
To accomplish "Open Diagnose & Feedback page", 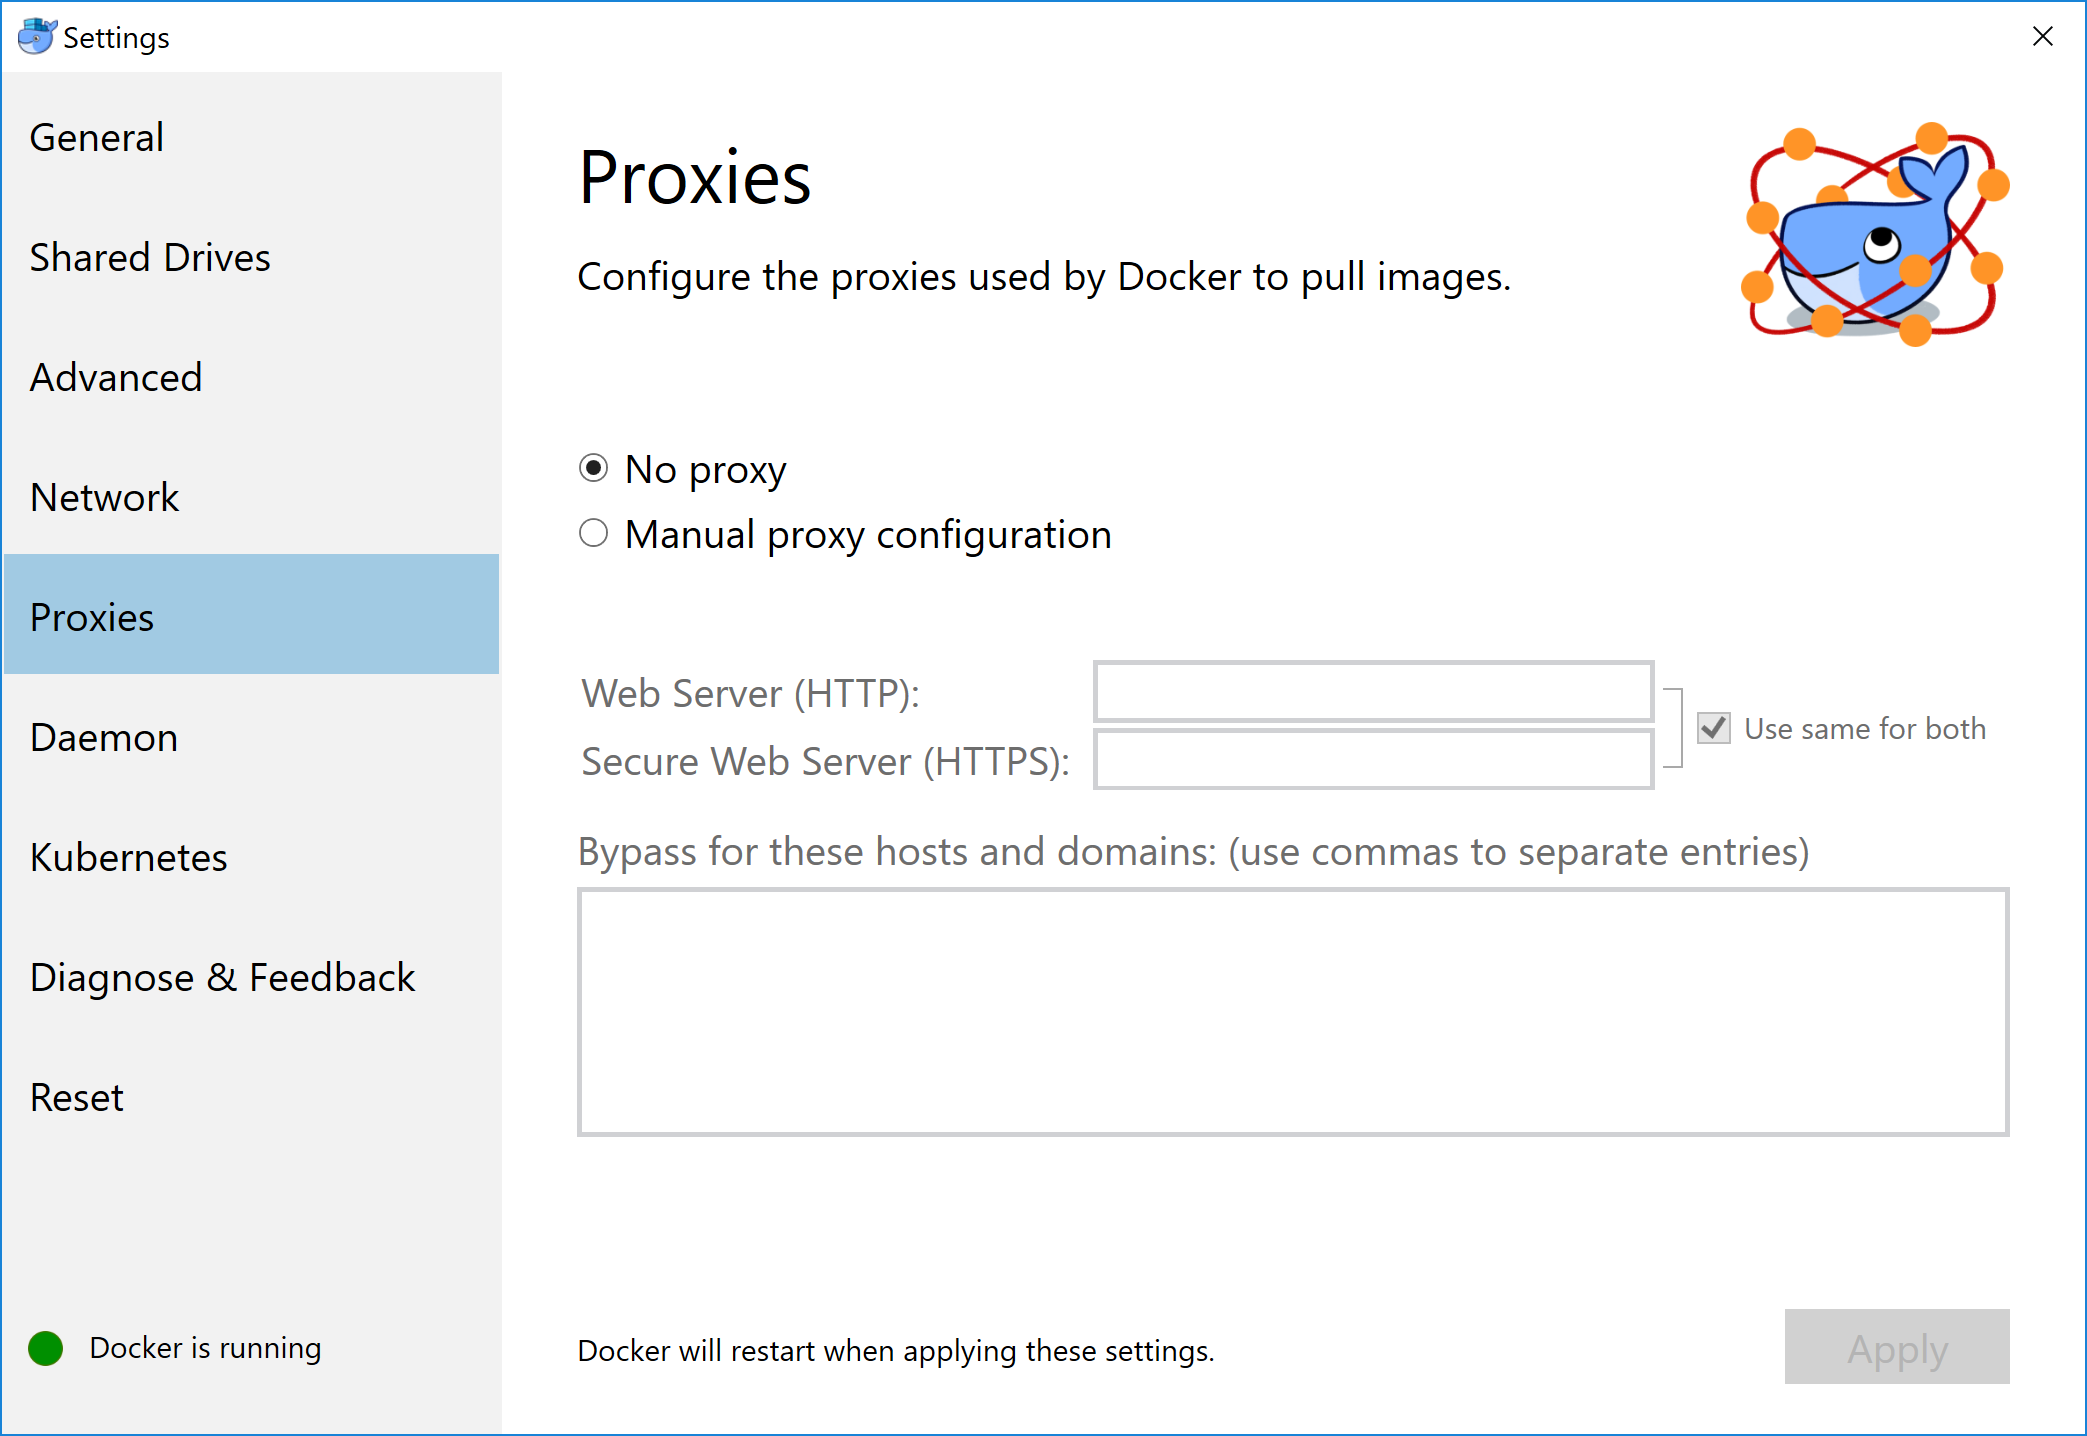I will tap(222, 977).
